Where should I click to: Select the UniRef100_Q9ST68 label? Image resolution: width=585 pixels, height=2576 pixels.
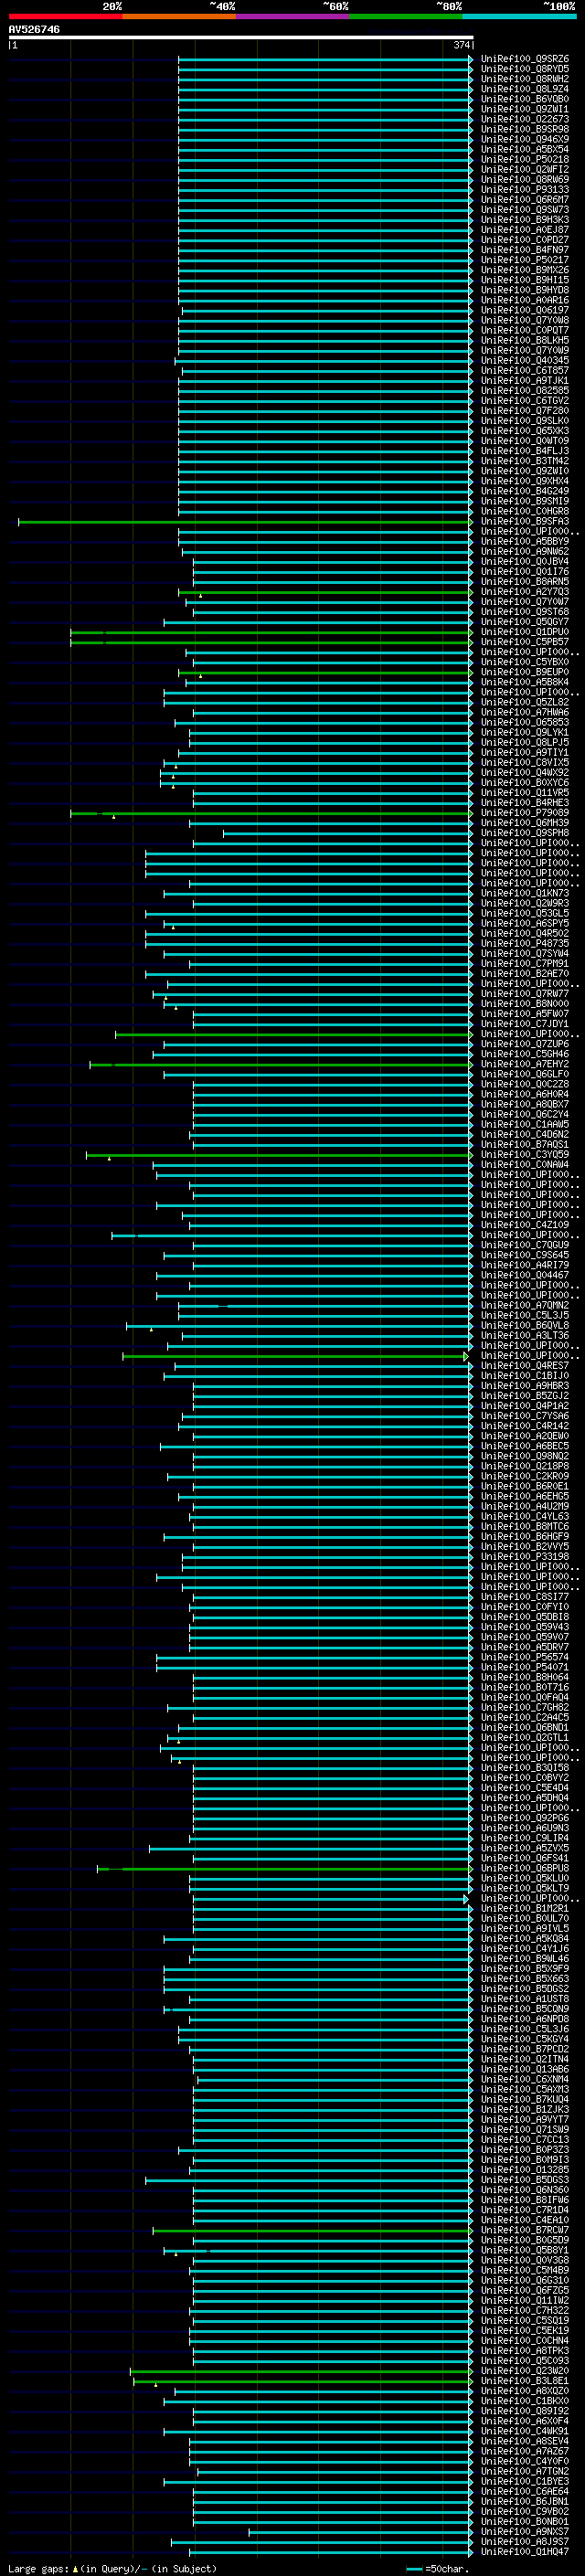525,612
